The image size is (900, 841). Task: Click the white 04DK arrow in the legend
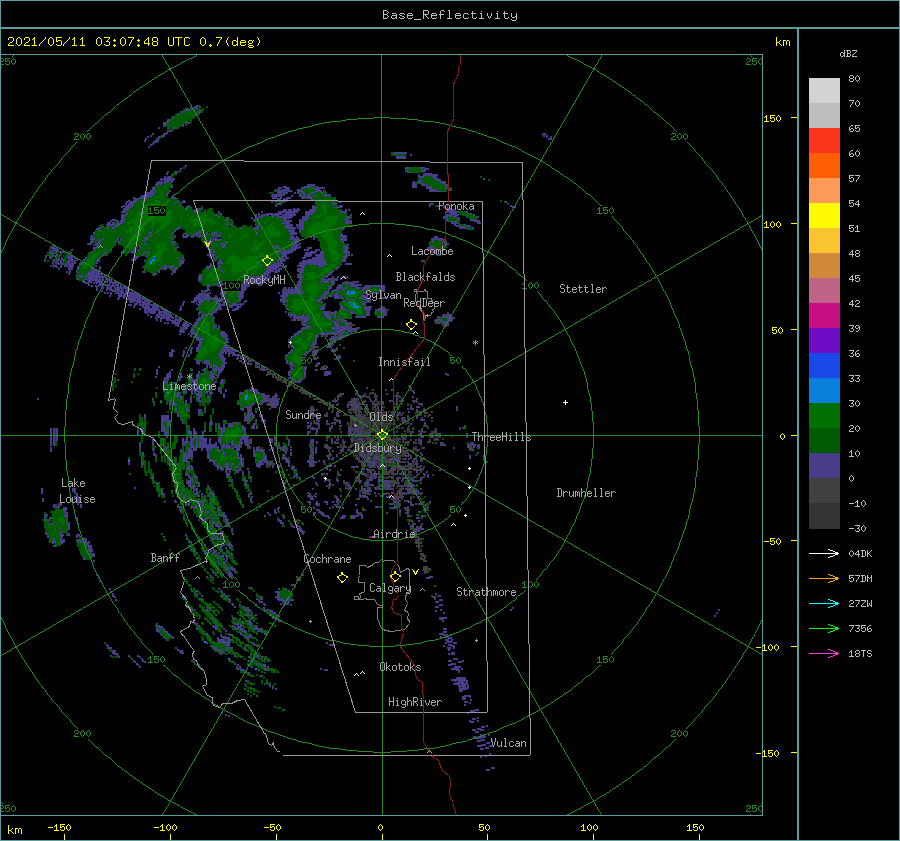click(x=824, y=553)
